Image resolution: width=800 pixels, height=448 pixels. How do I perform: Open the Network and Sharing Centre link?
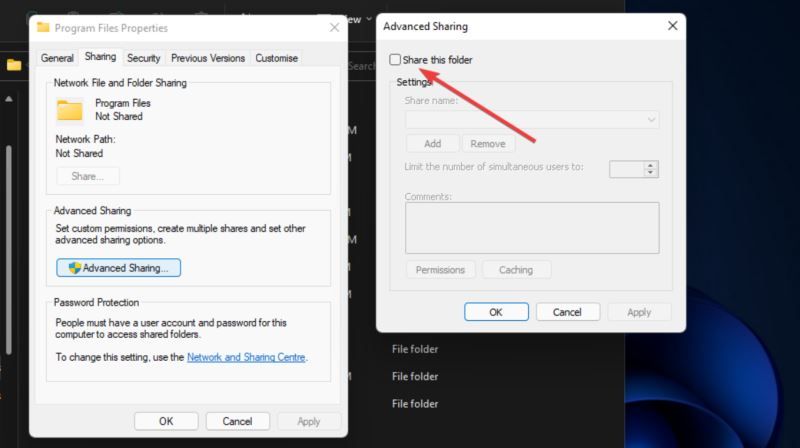pos(247,357)
